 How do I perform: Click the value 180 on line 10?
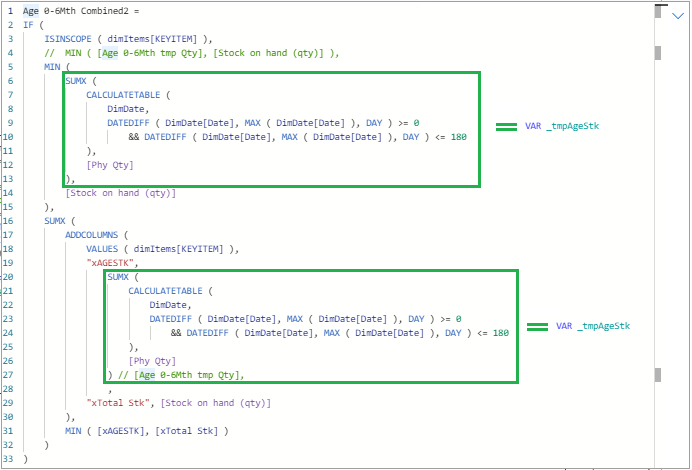click(457, 136)
